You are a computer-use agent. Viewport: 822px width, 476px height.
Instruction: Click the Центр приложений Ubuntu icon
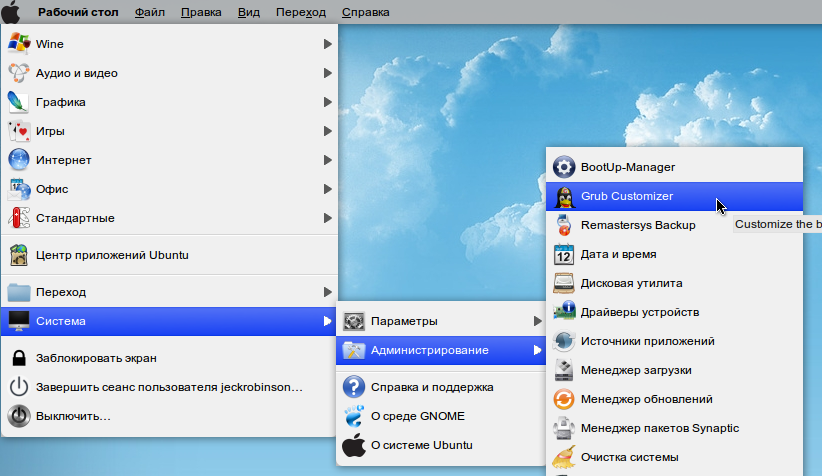click(x=19, y=255)
